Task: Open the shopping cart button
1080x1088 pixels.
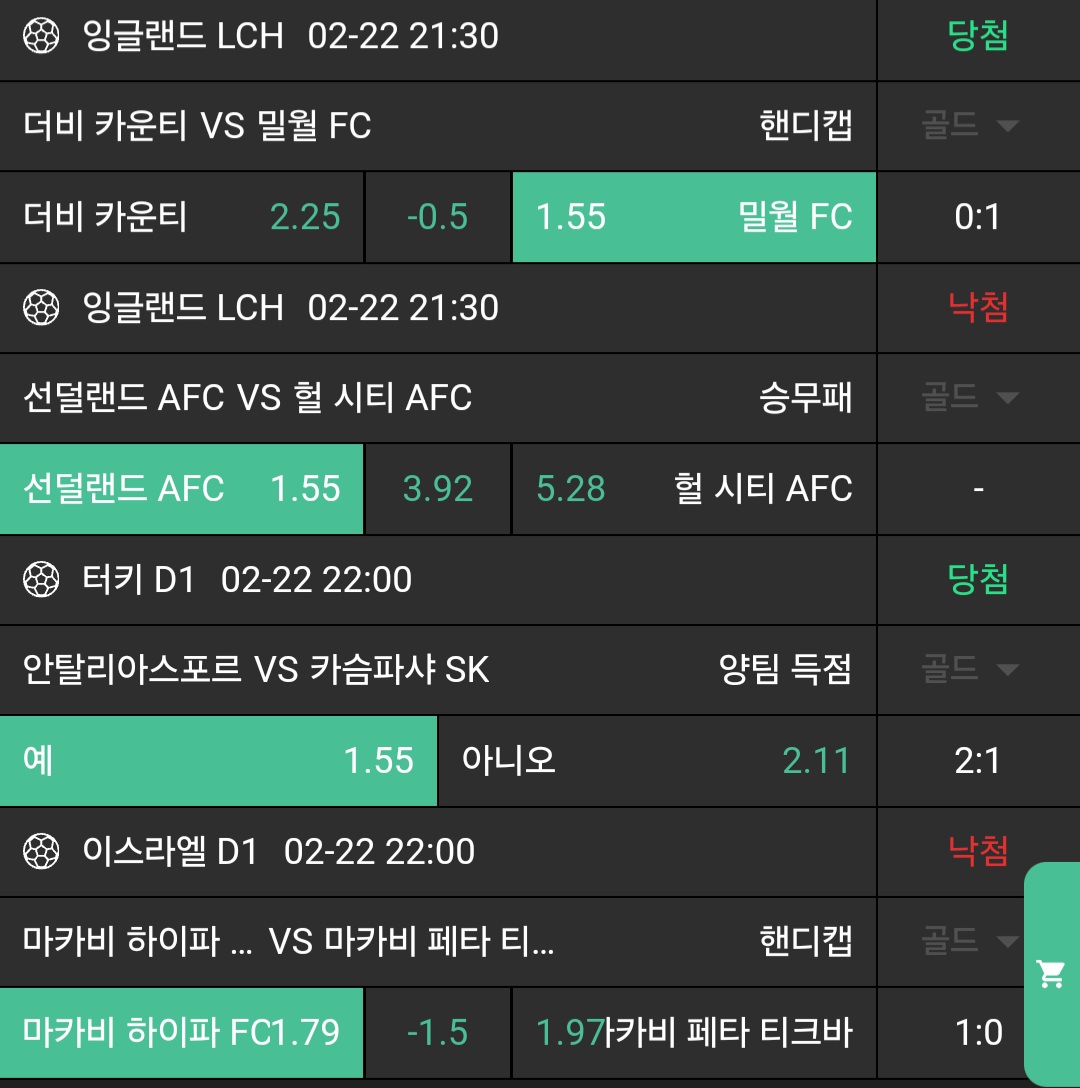Action: (x=1051, y=973)
